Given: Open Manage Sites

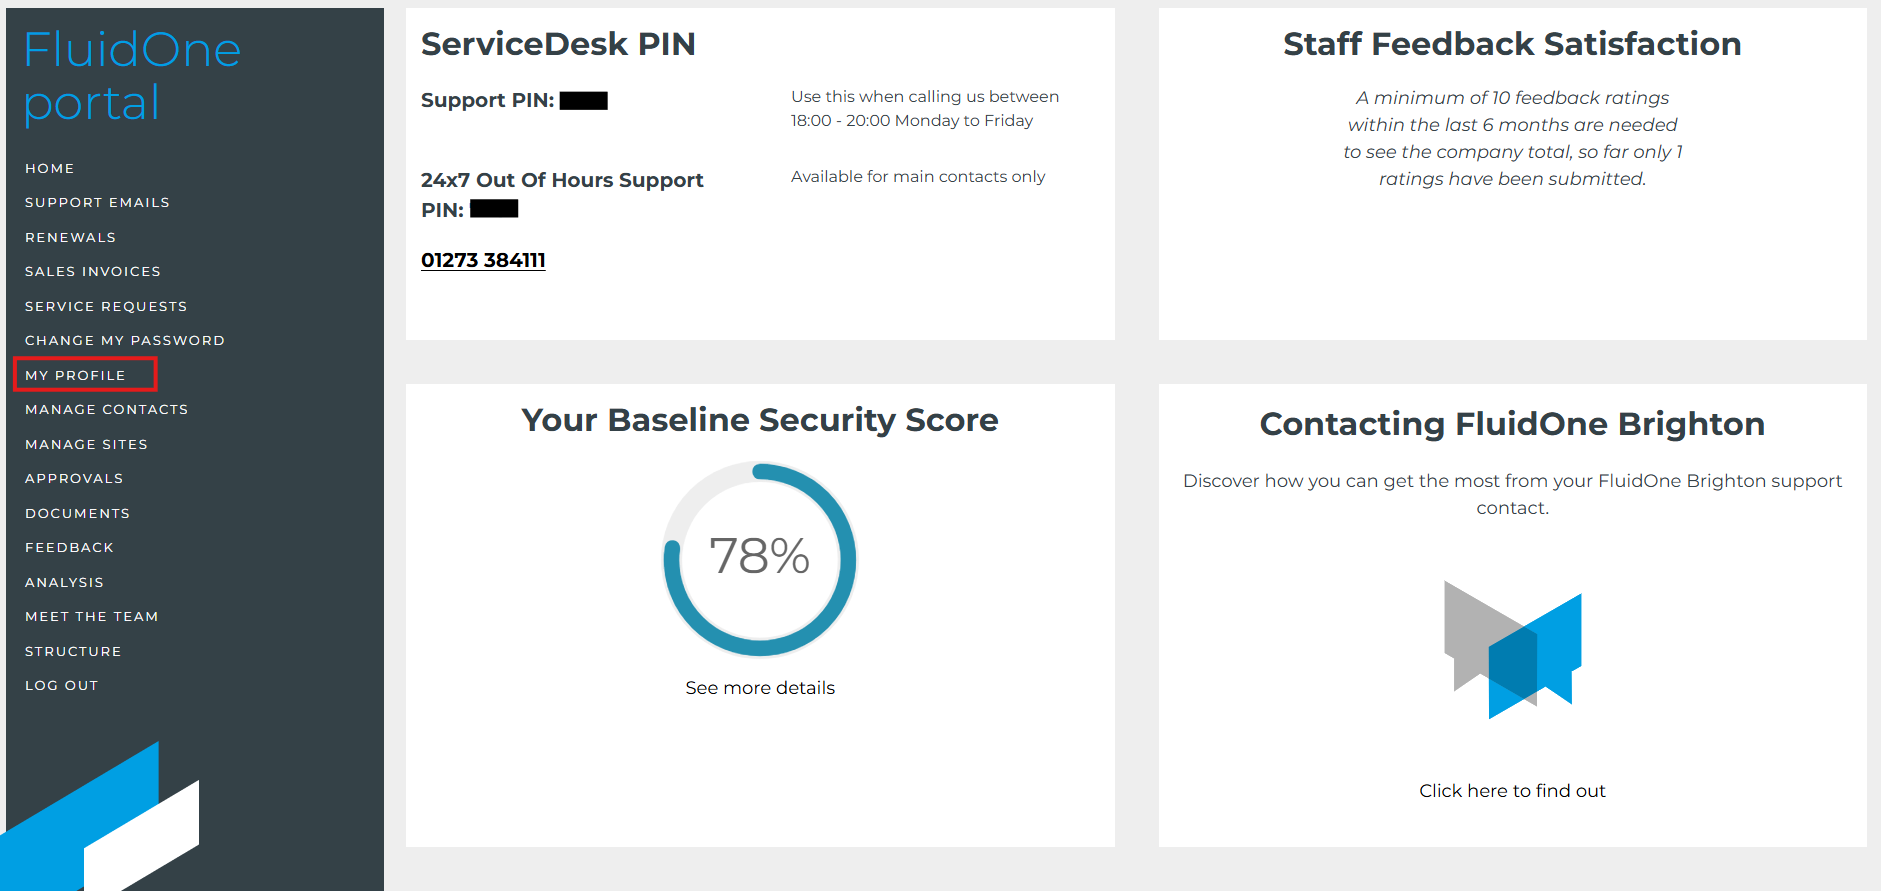Looking at the screenshot, I should [86, 444].
